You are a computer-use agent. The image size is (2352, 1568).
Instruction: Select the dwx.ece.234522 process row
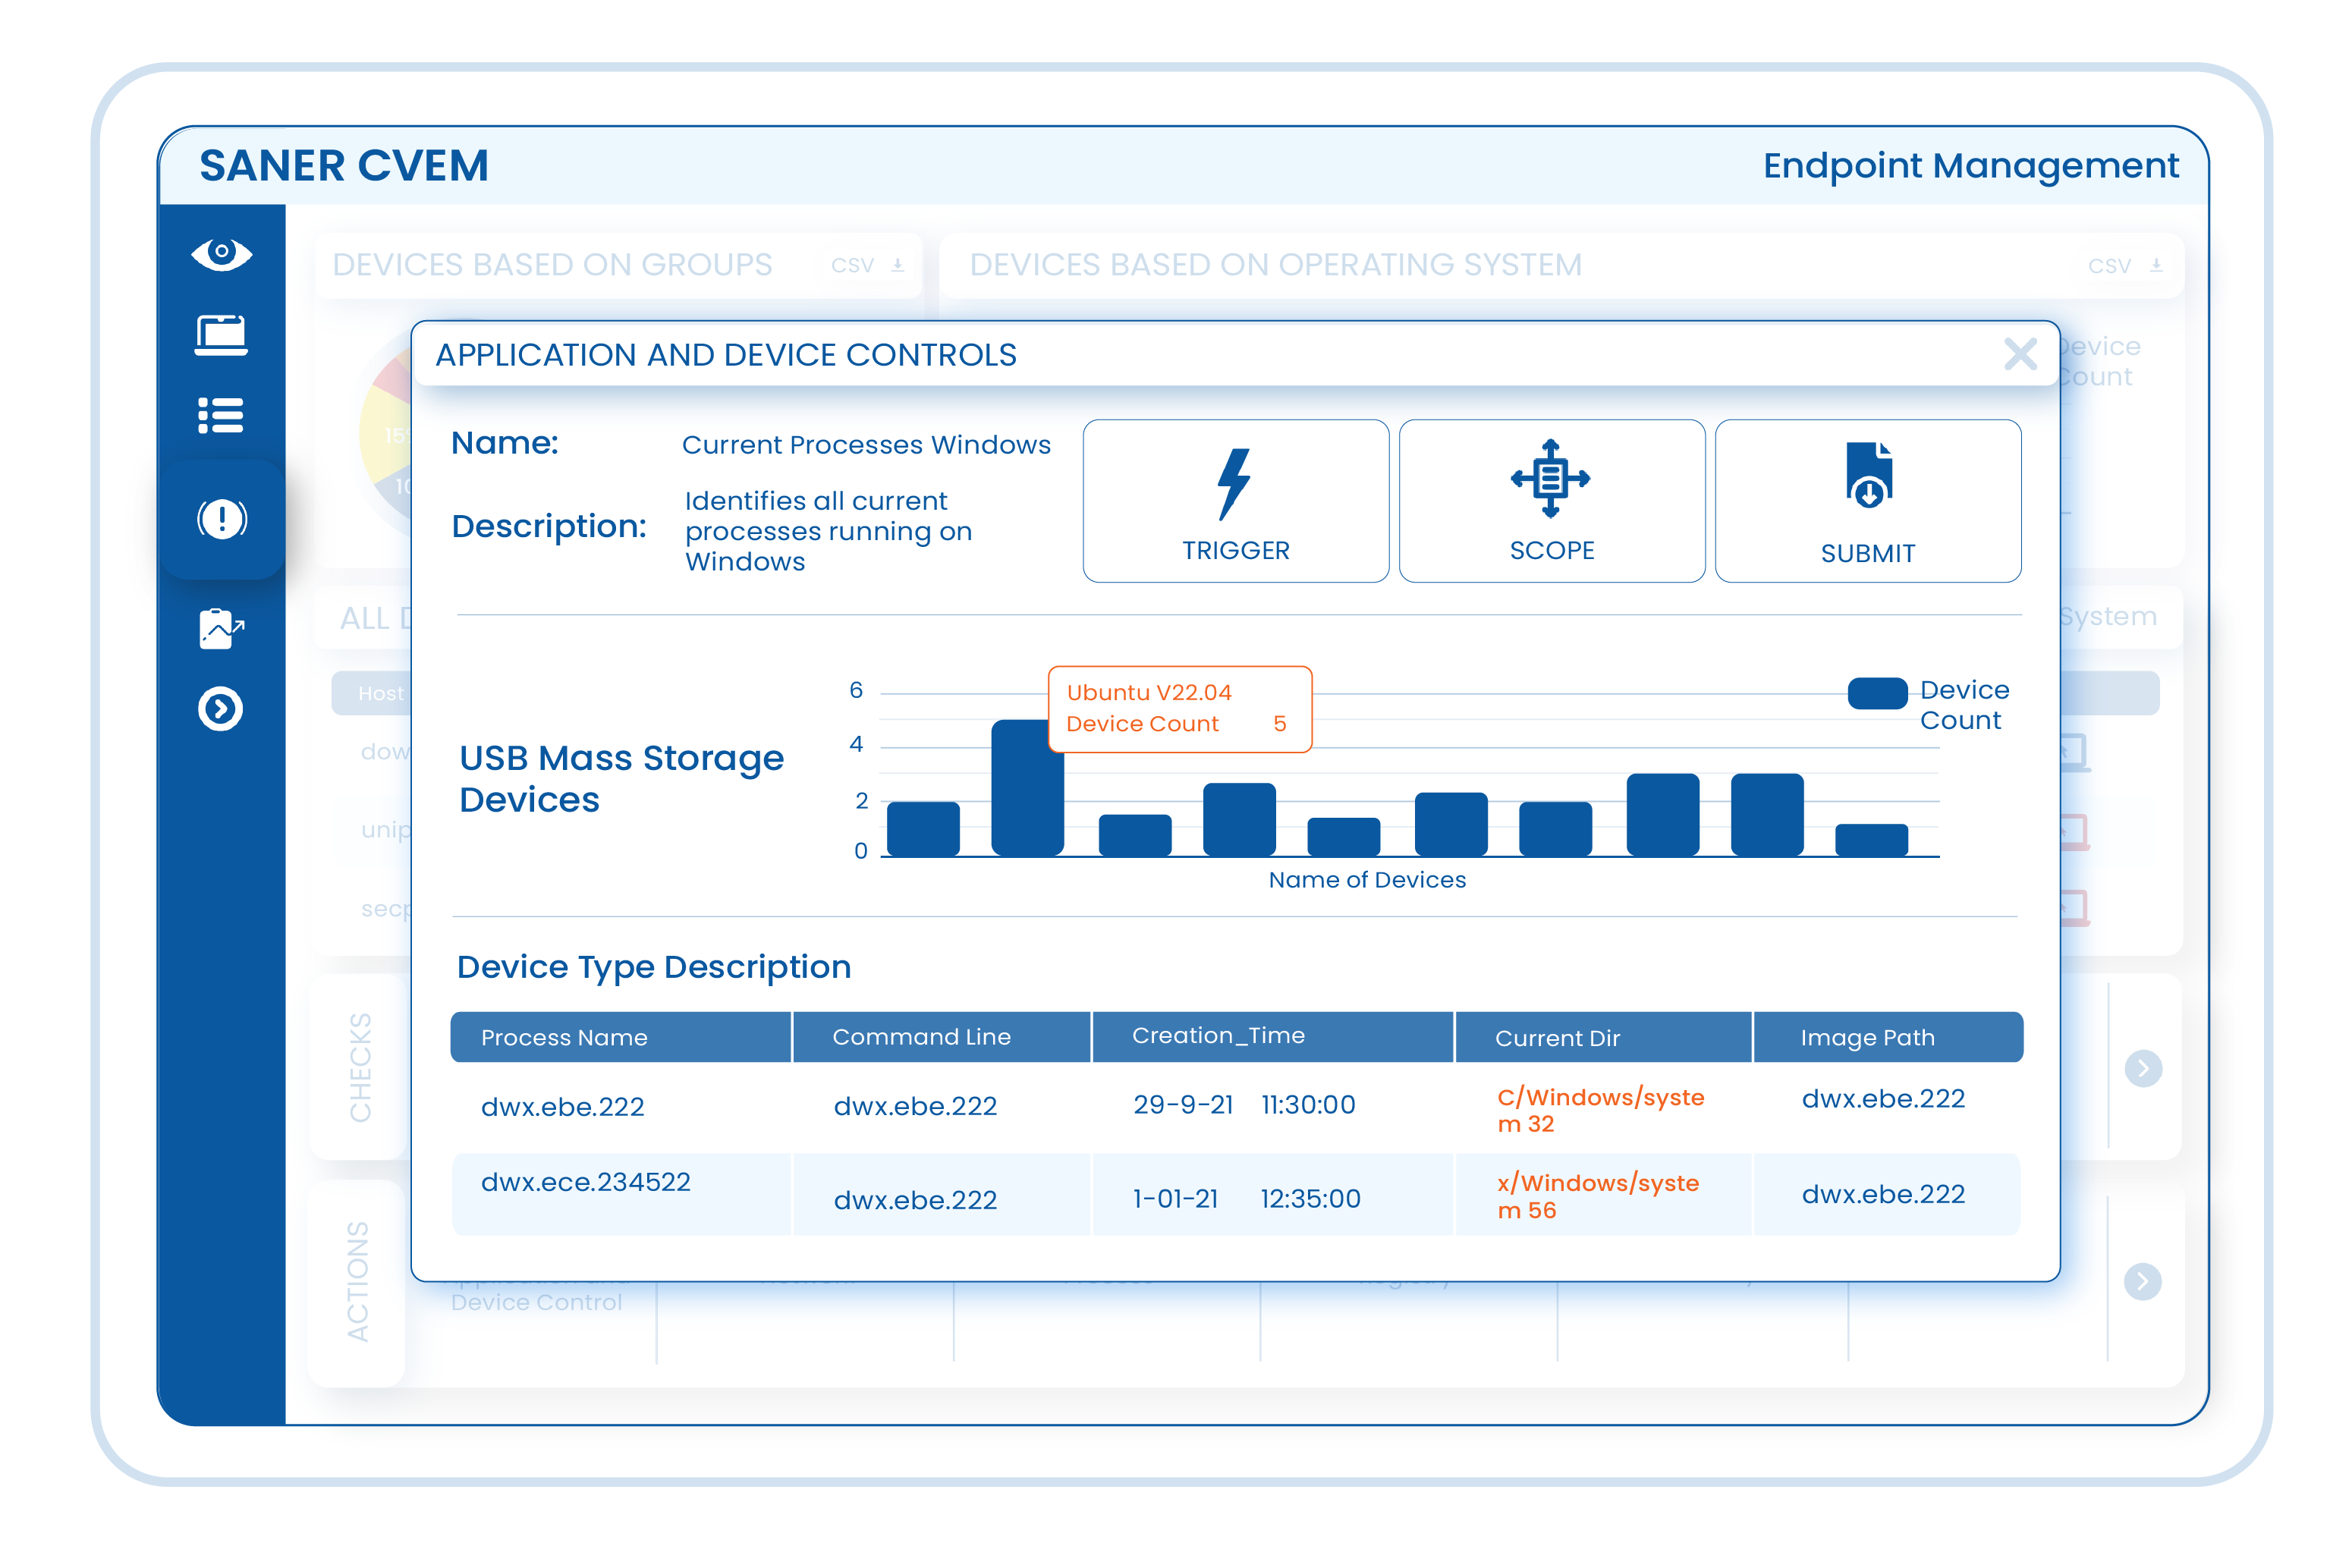(585, 1182)
